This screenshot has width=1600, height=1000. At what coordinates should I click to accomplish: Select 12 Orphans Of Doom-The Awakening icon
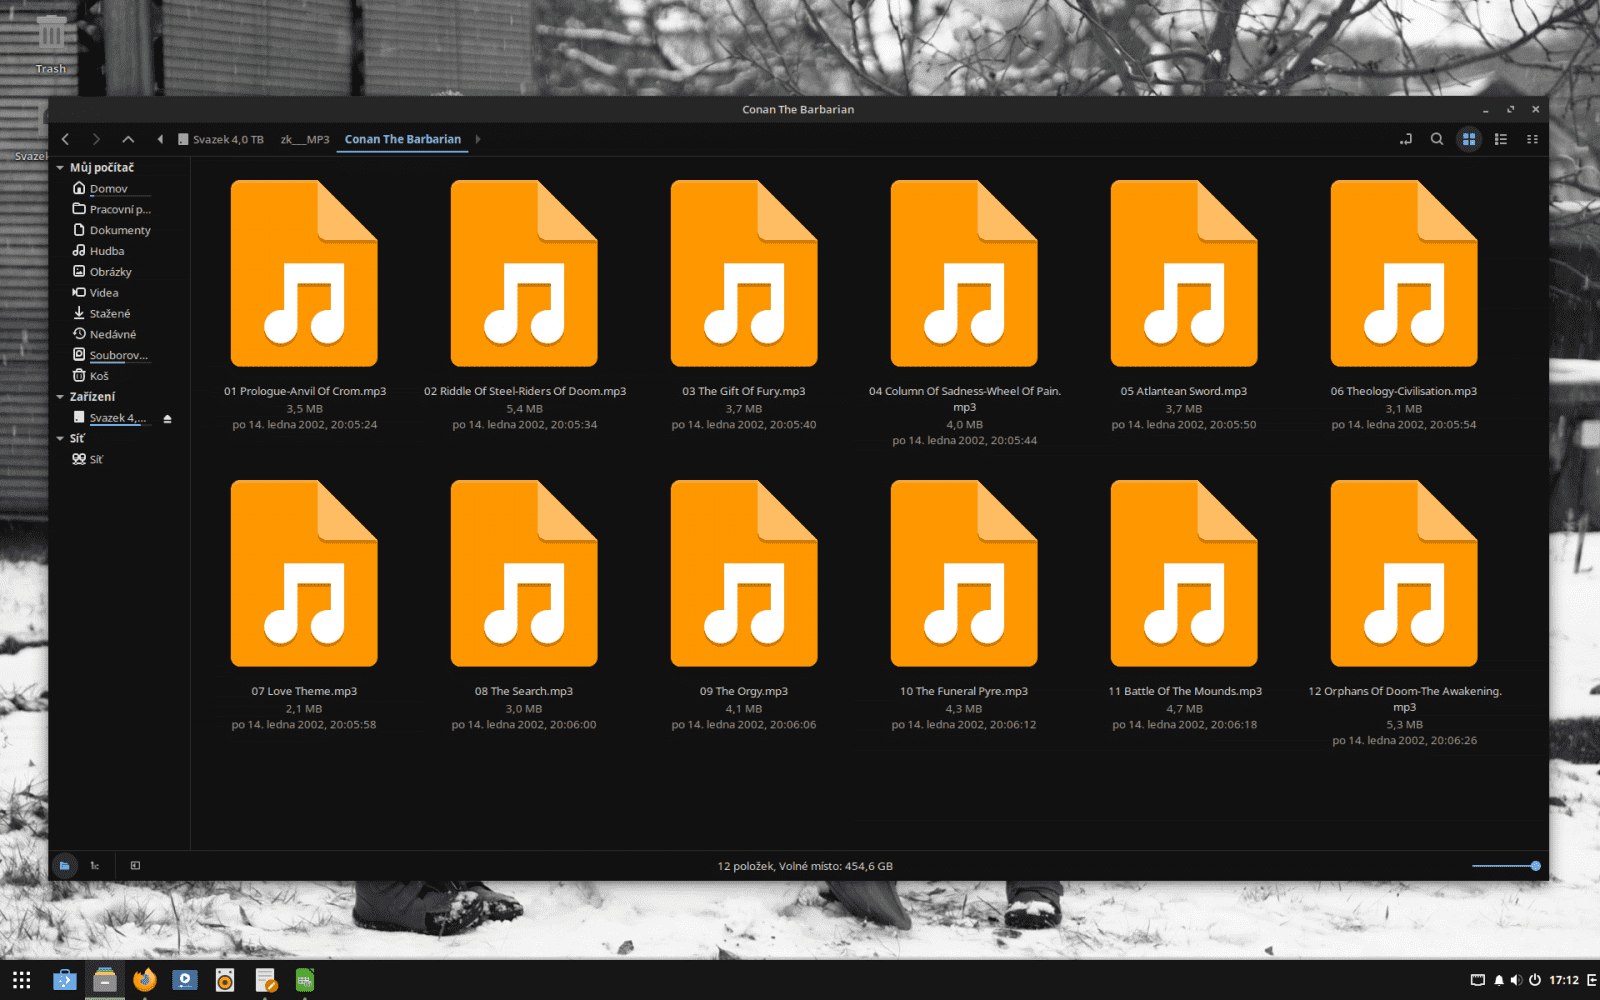[x=1404, y=573]
